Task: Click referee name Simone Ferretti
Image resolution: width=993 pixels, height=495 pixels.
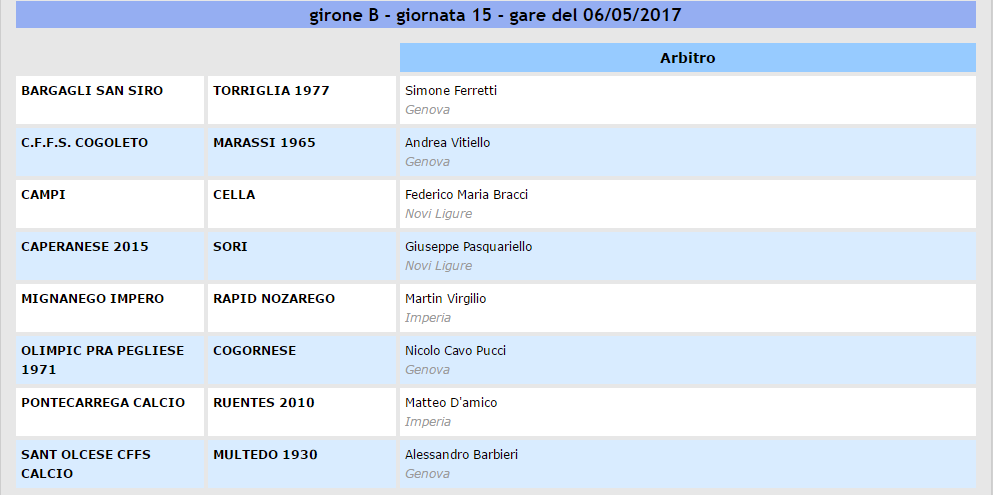Action: coord(451,91)
